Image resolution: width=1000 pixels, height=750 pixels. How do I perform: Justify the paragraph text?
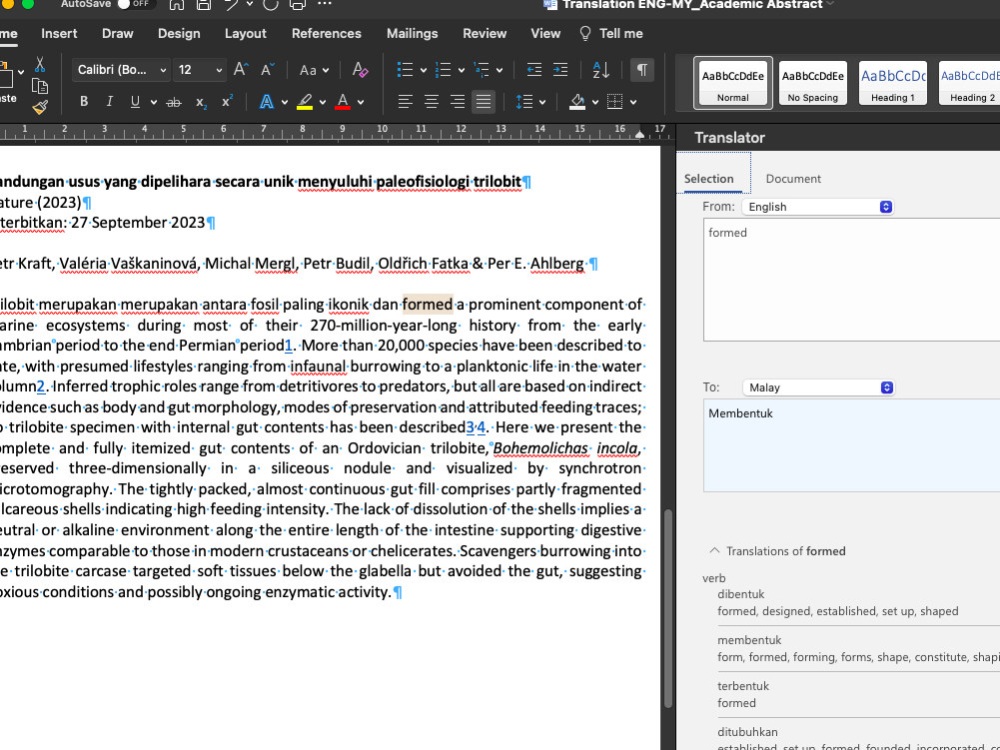(483, 102)
